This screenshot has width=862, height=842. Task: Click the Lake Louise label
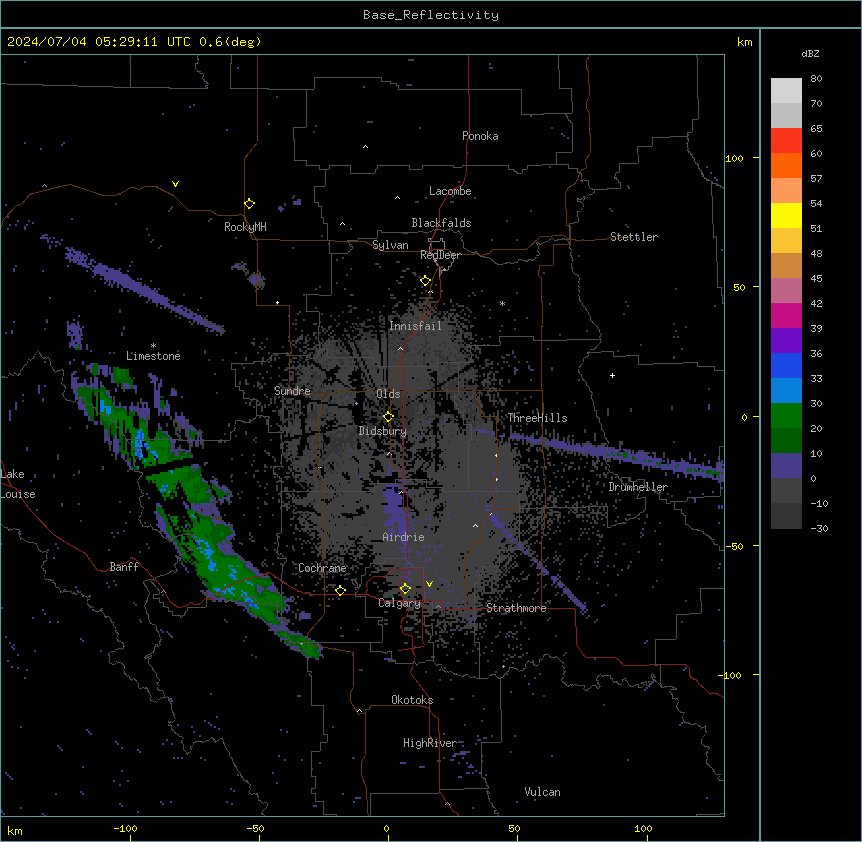(x=18, y=484)
